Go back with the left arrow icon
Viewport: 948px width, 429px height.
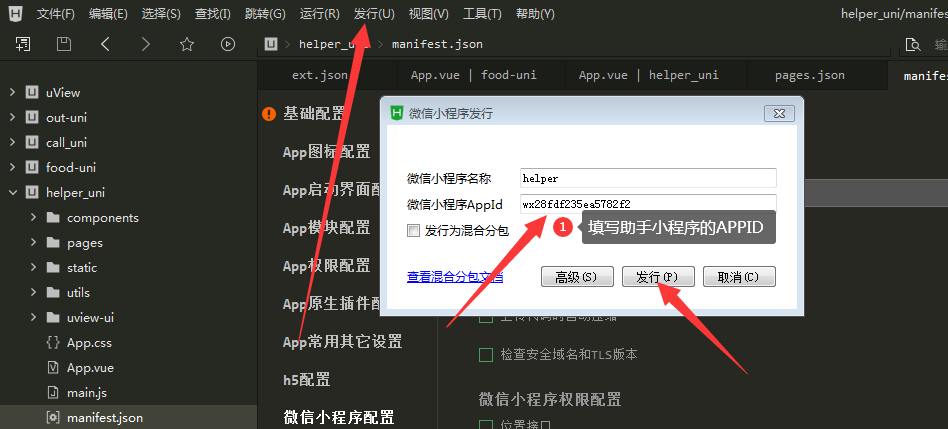pyautogui.click(x=105, y=44)
